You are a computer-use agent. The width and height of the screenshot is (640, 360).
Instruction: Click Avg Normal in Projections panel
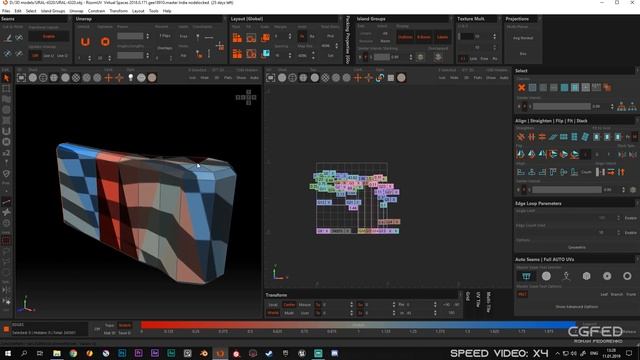pos(523,38)
